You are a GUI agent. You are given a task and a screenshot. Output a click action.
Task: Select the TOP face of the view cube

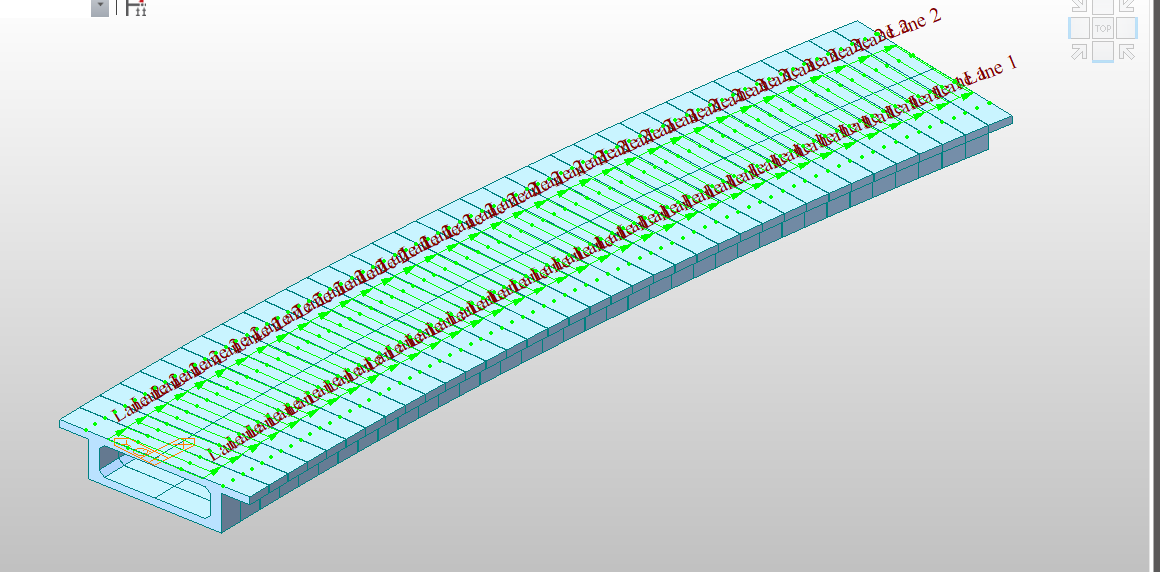coord(1102,28)
